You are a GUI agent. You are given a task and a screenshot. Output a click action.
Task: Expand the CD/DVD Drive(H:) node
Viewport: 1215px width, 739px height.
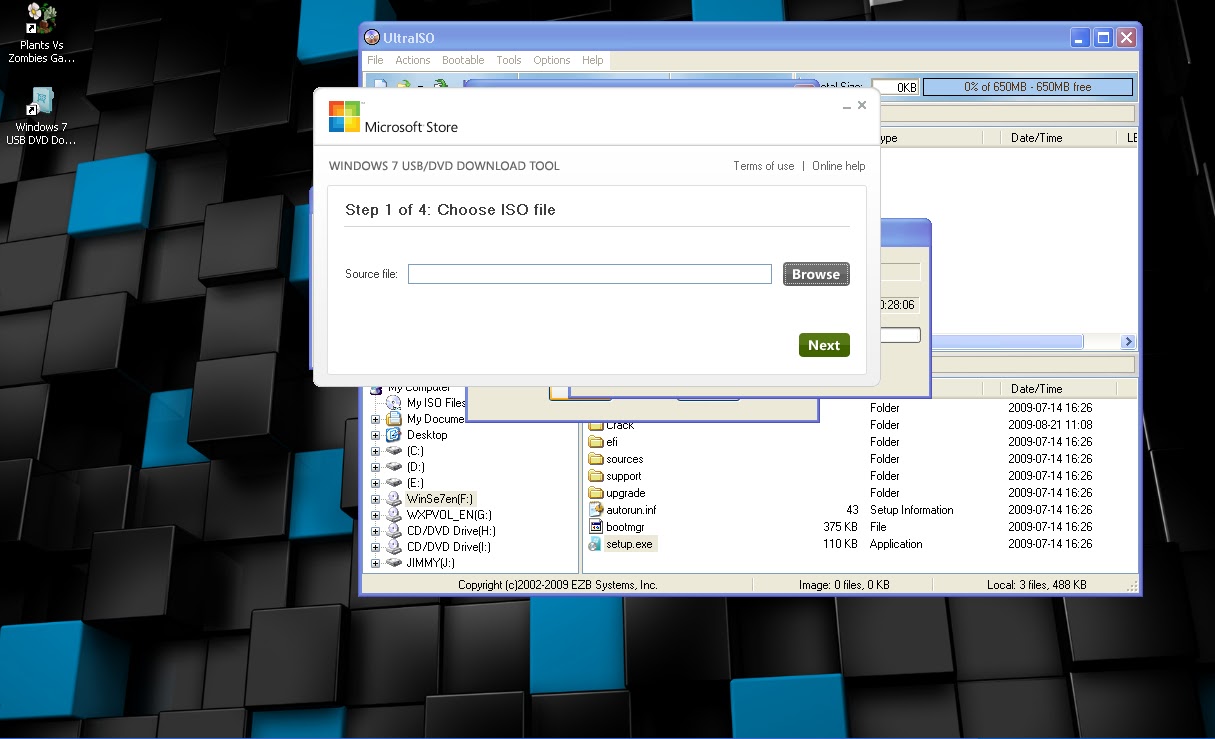coord(376,531)
